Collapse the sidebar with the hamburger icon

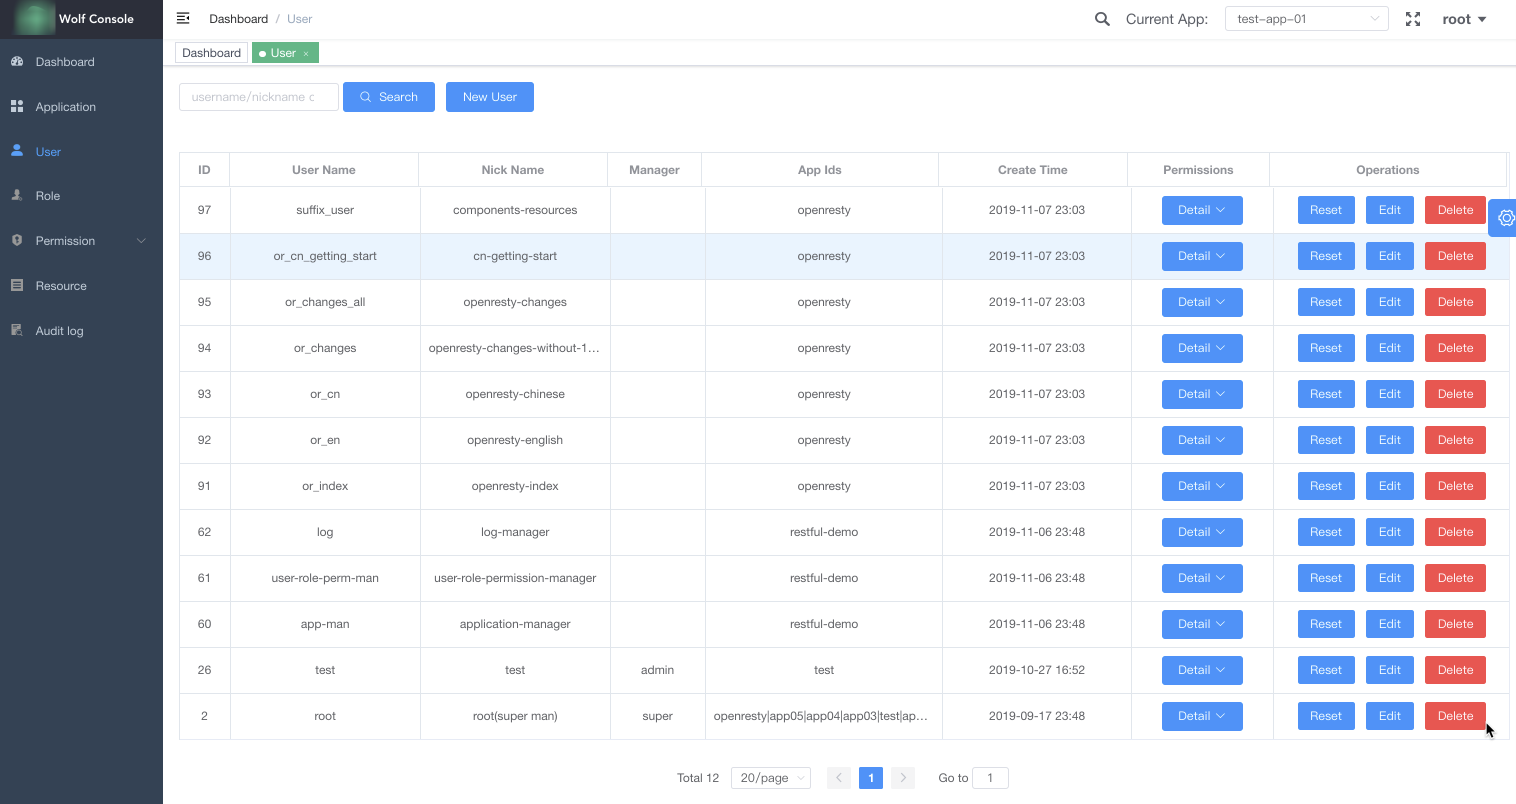(183, 17)
